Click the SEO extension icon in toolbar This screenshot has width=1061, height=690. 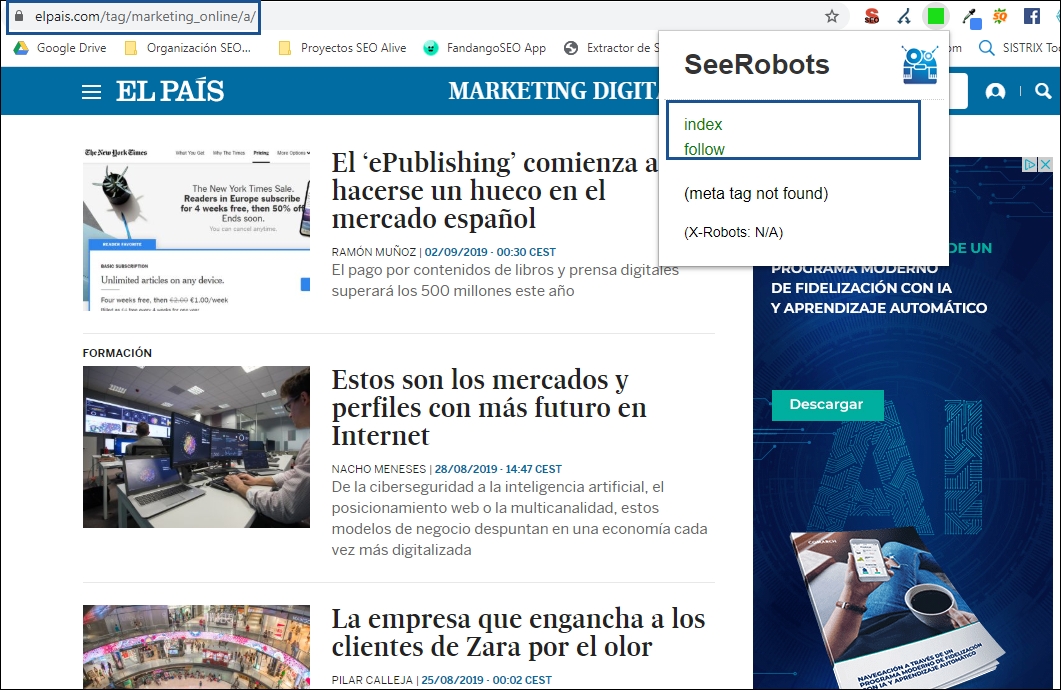pos(872,16)
